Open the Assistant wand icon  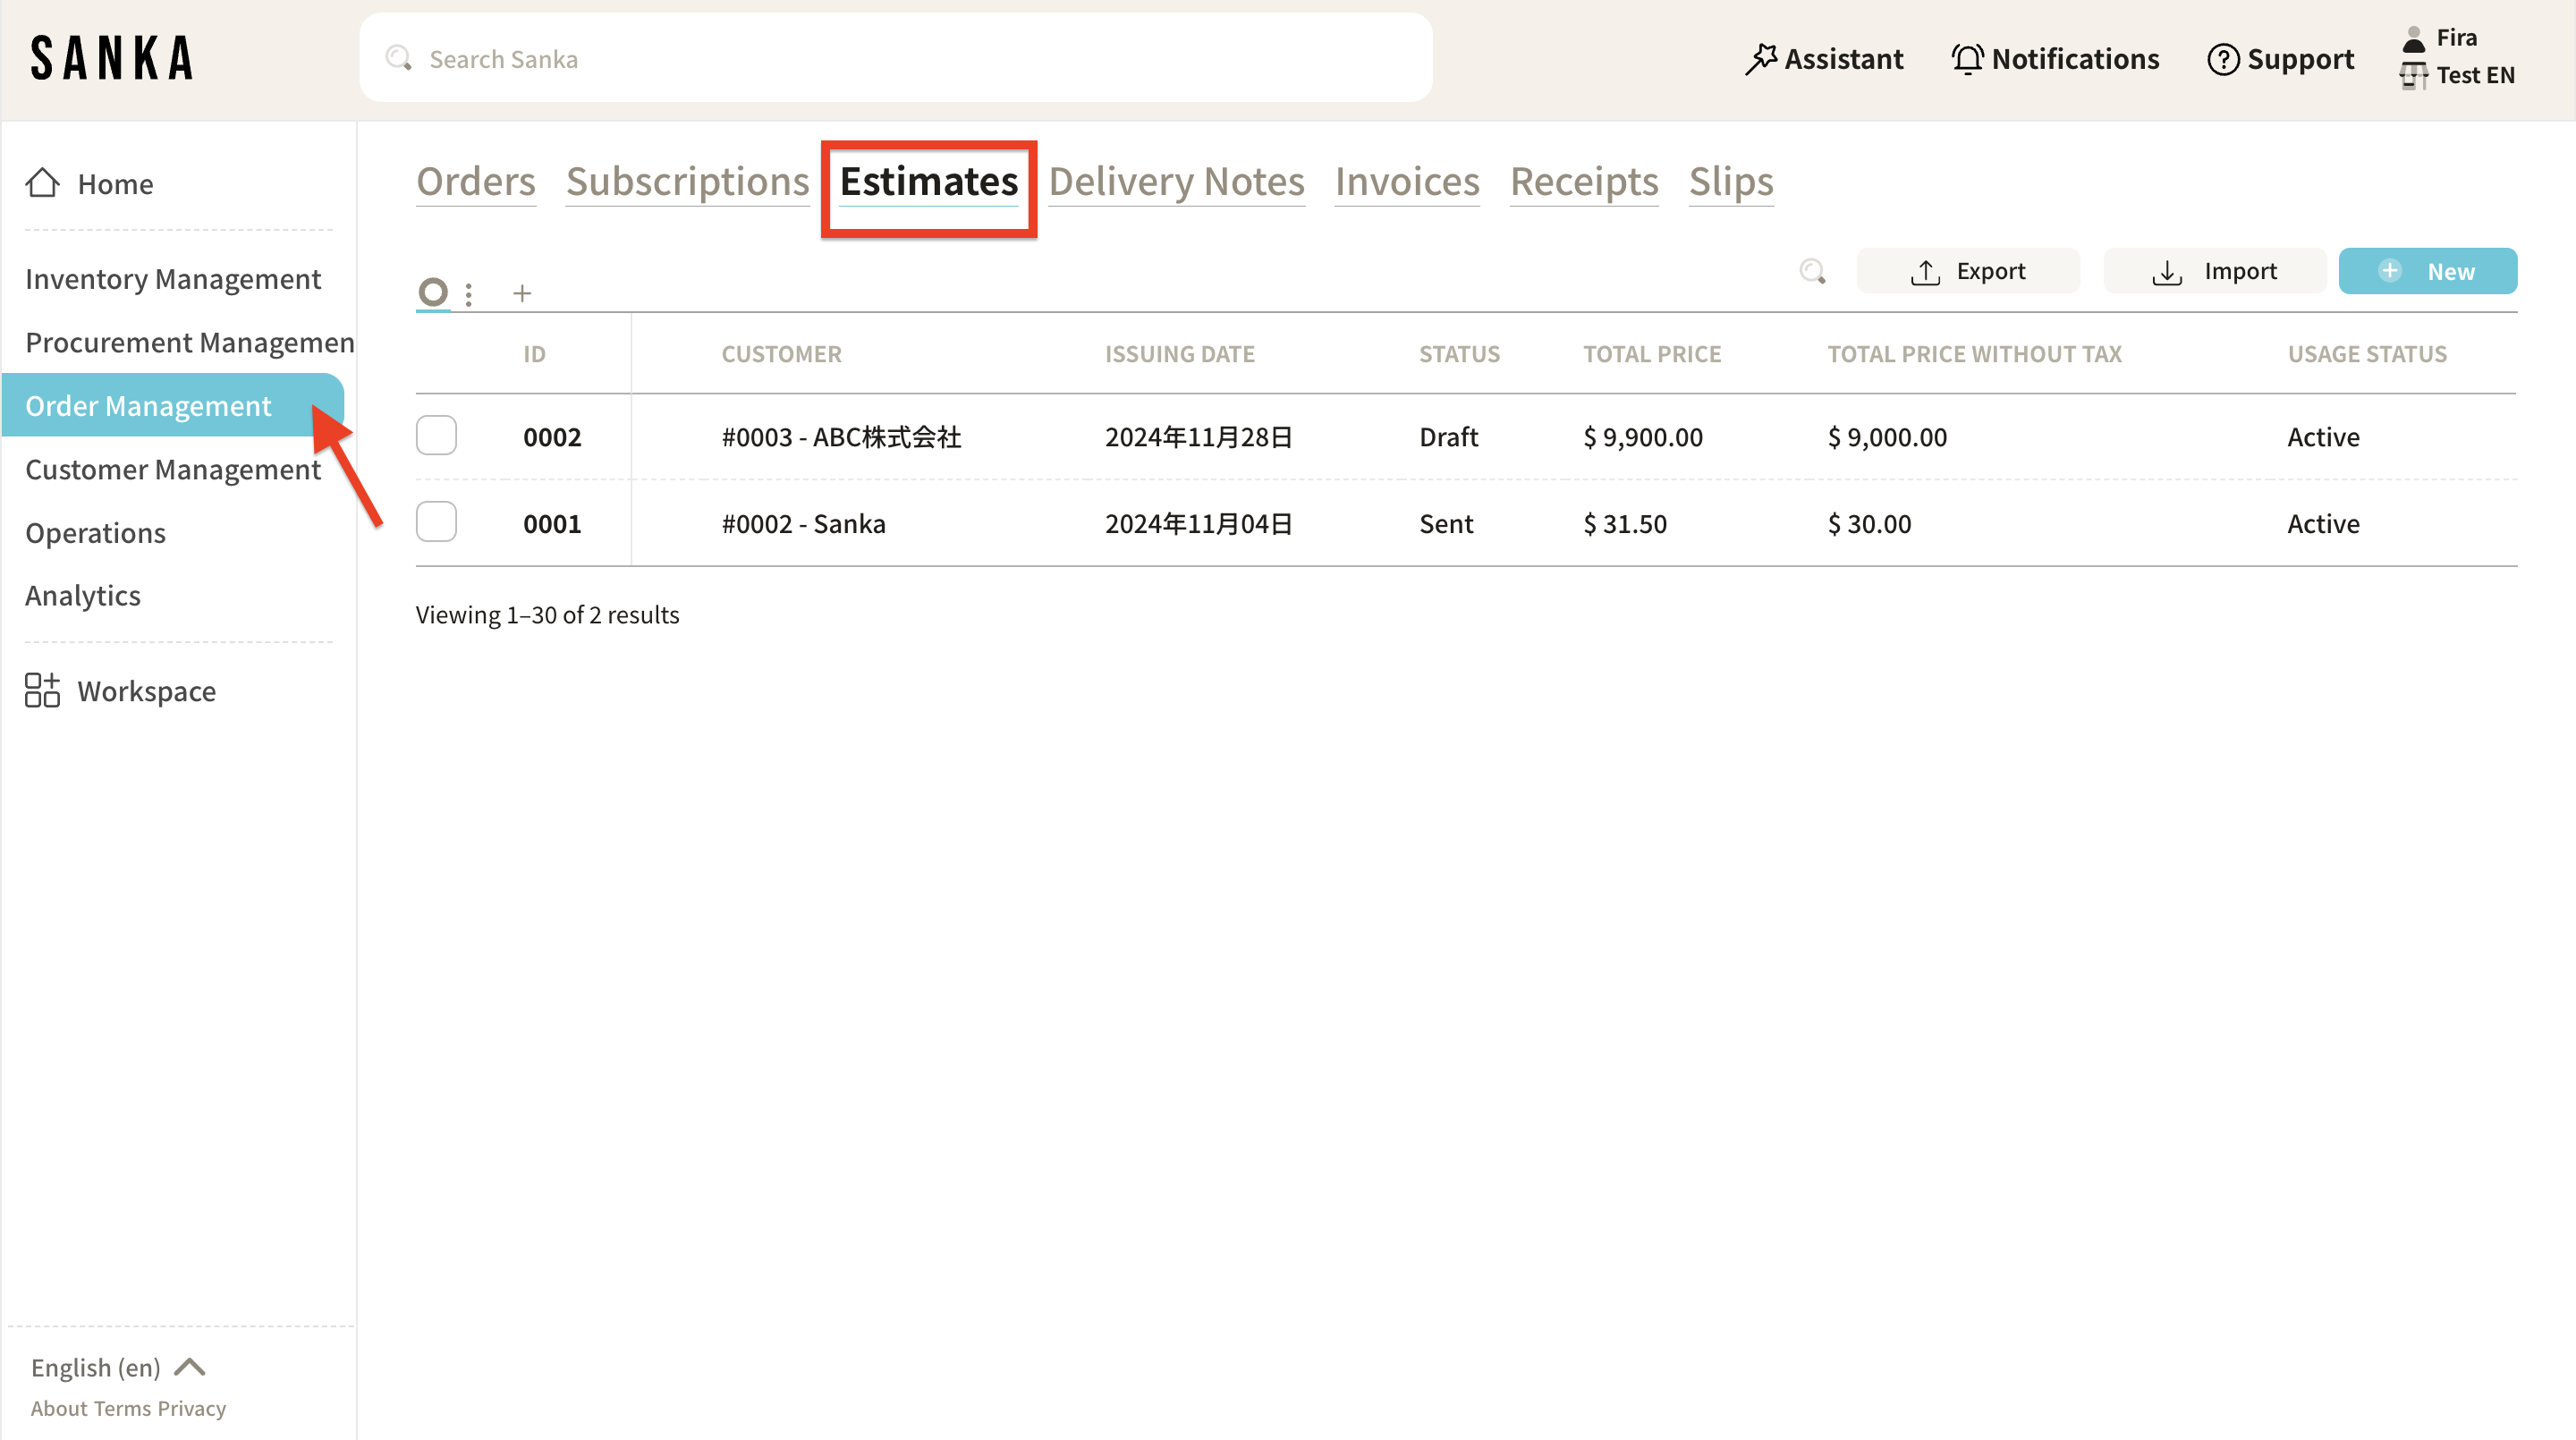[x=1761, y=59]
